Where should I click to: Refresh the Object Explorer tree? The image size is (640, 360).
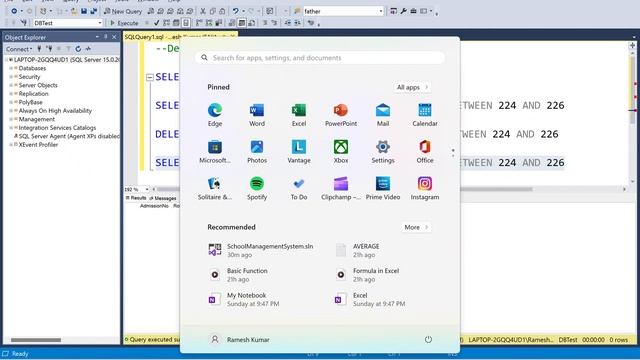78,49
